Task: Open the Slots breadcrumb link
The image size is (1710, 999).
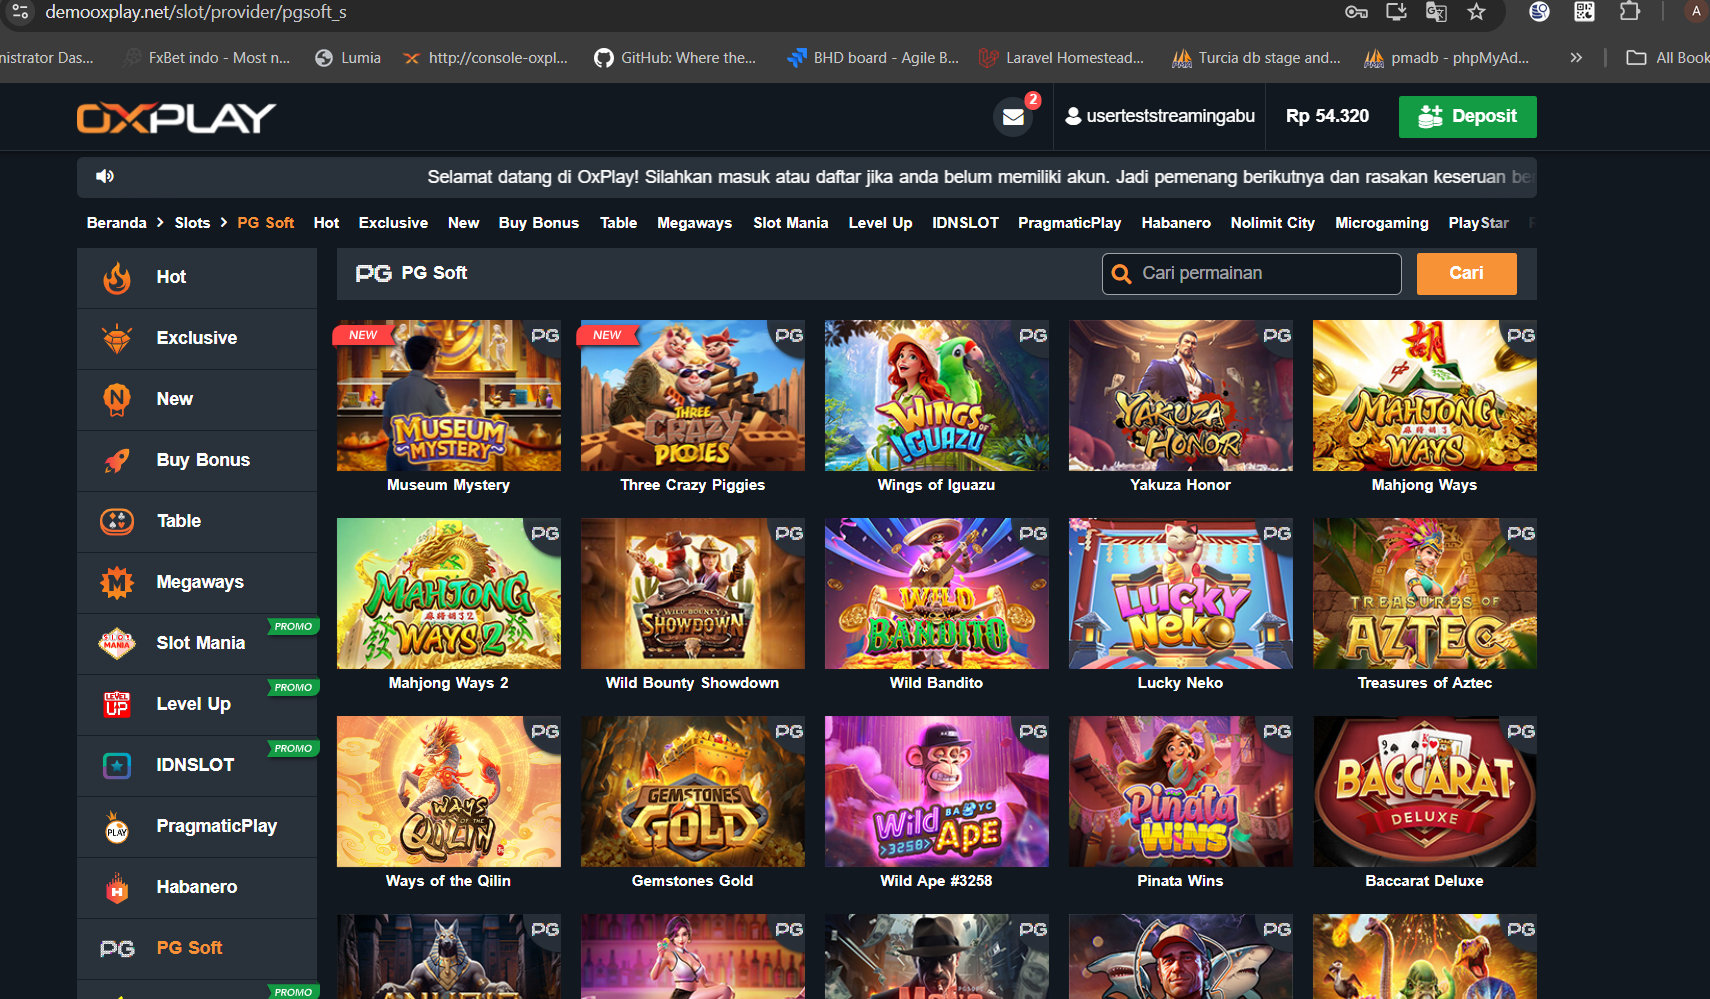Action: tap(192, 223)
